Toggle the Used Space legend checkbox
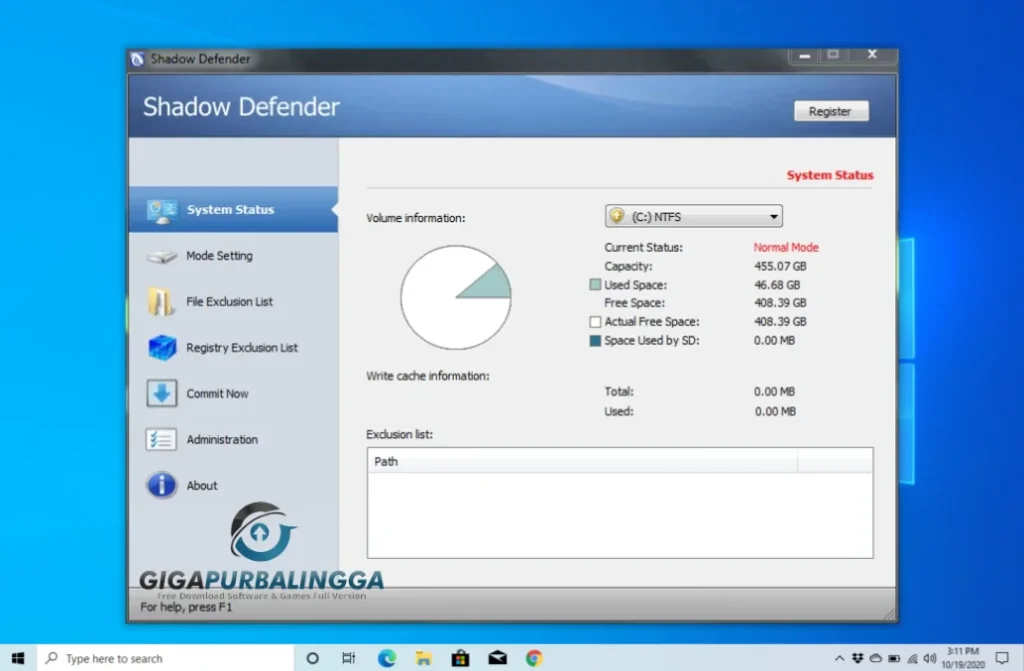 tap(597, 284)
